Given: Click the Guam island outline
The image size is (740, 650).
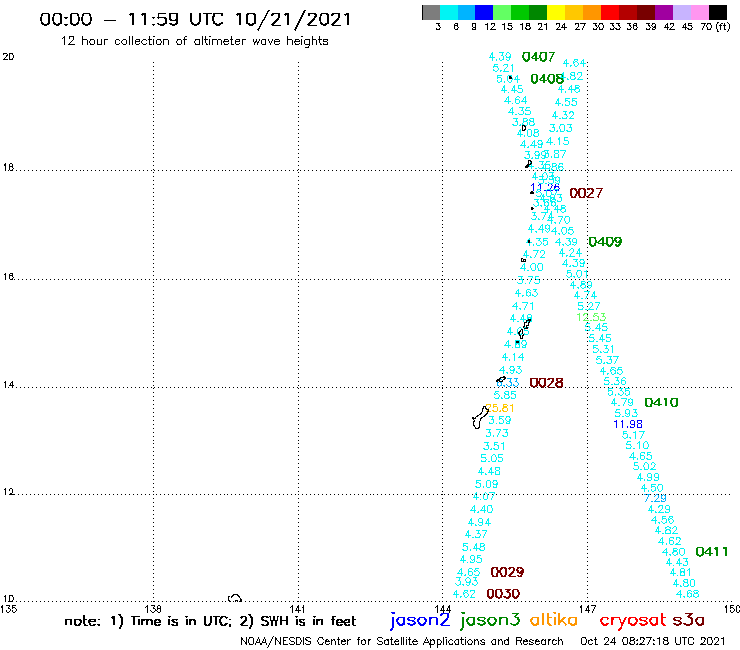Looking at the screenshot, I should click(x=480, y=417).
